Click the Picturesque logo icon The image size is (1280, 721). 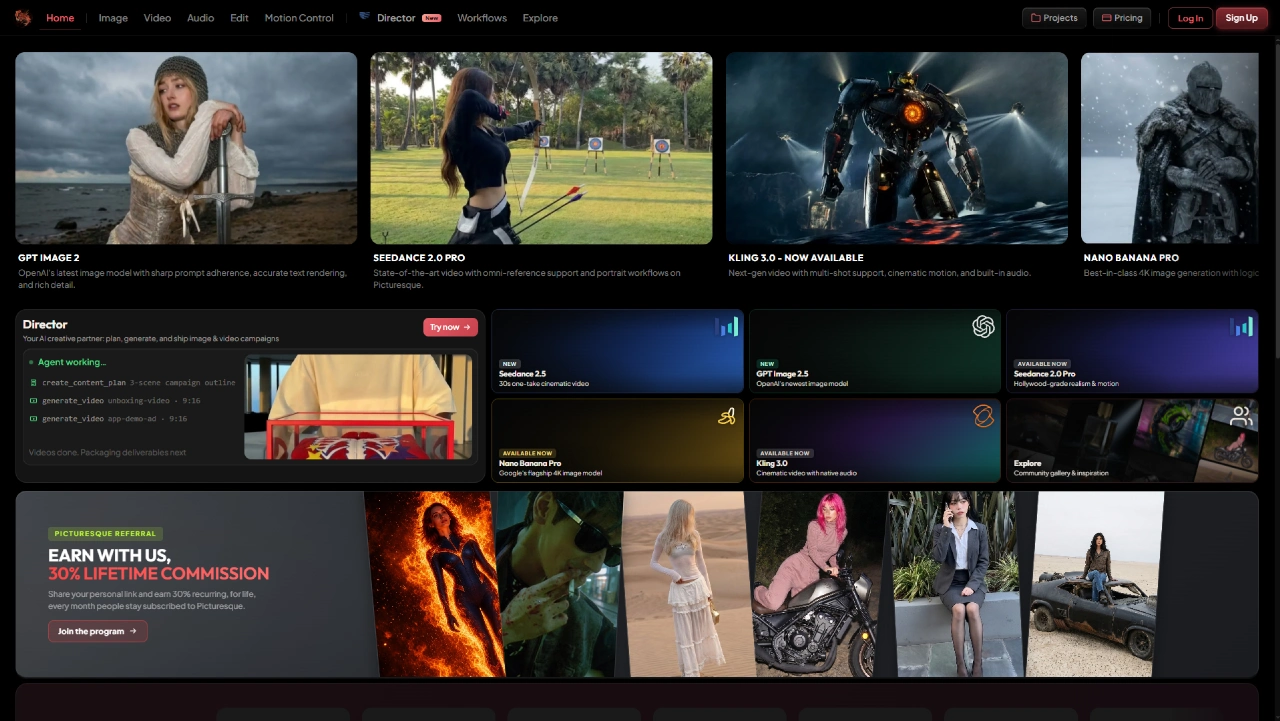(23, 17)
